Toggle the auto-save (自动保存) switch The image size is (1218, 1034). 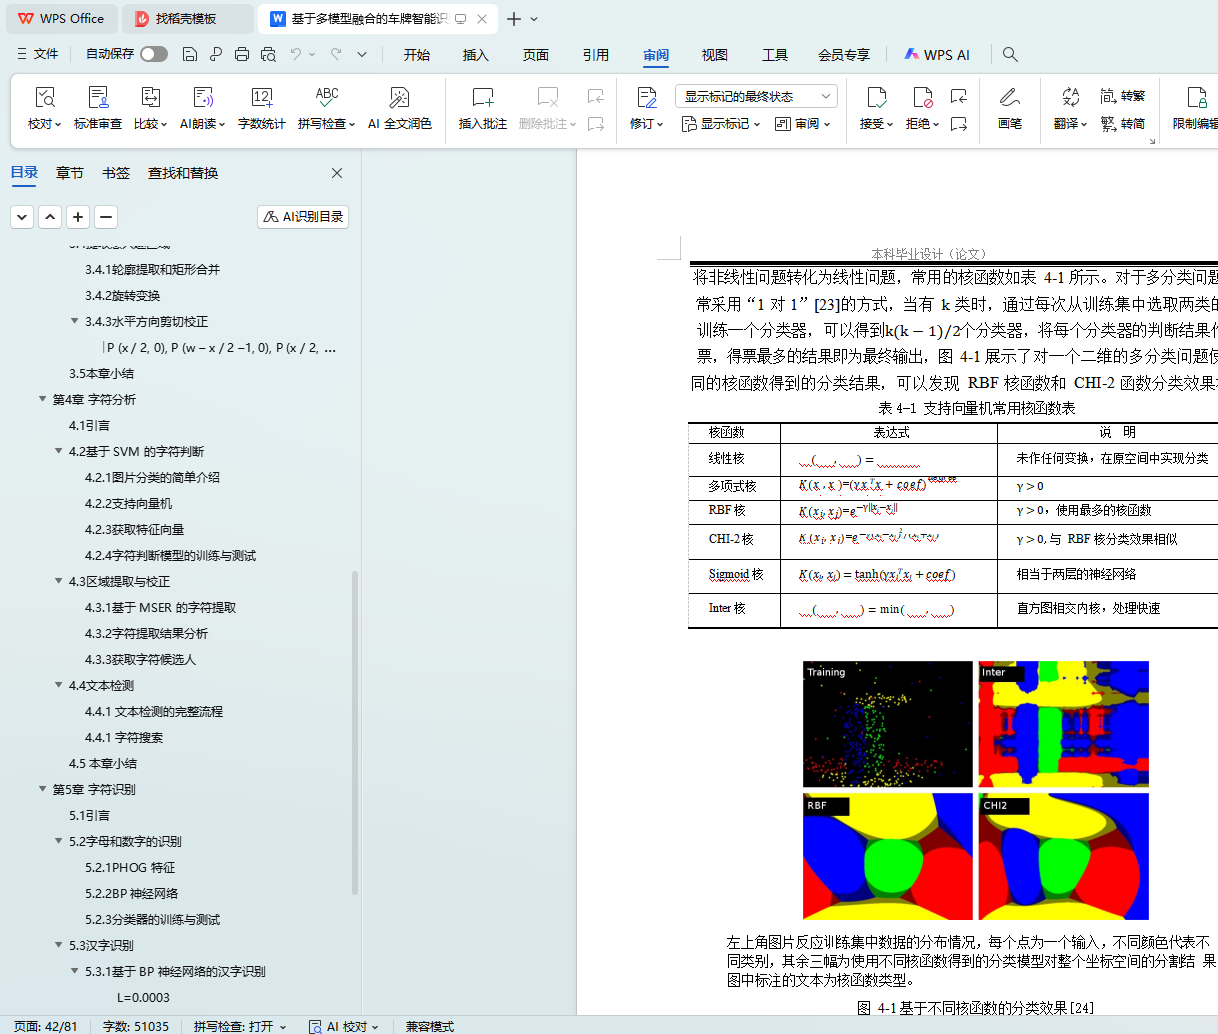[154, 54]
